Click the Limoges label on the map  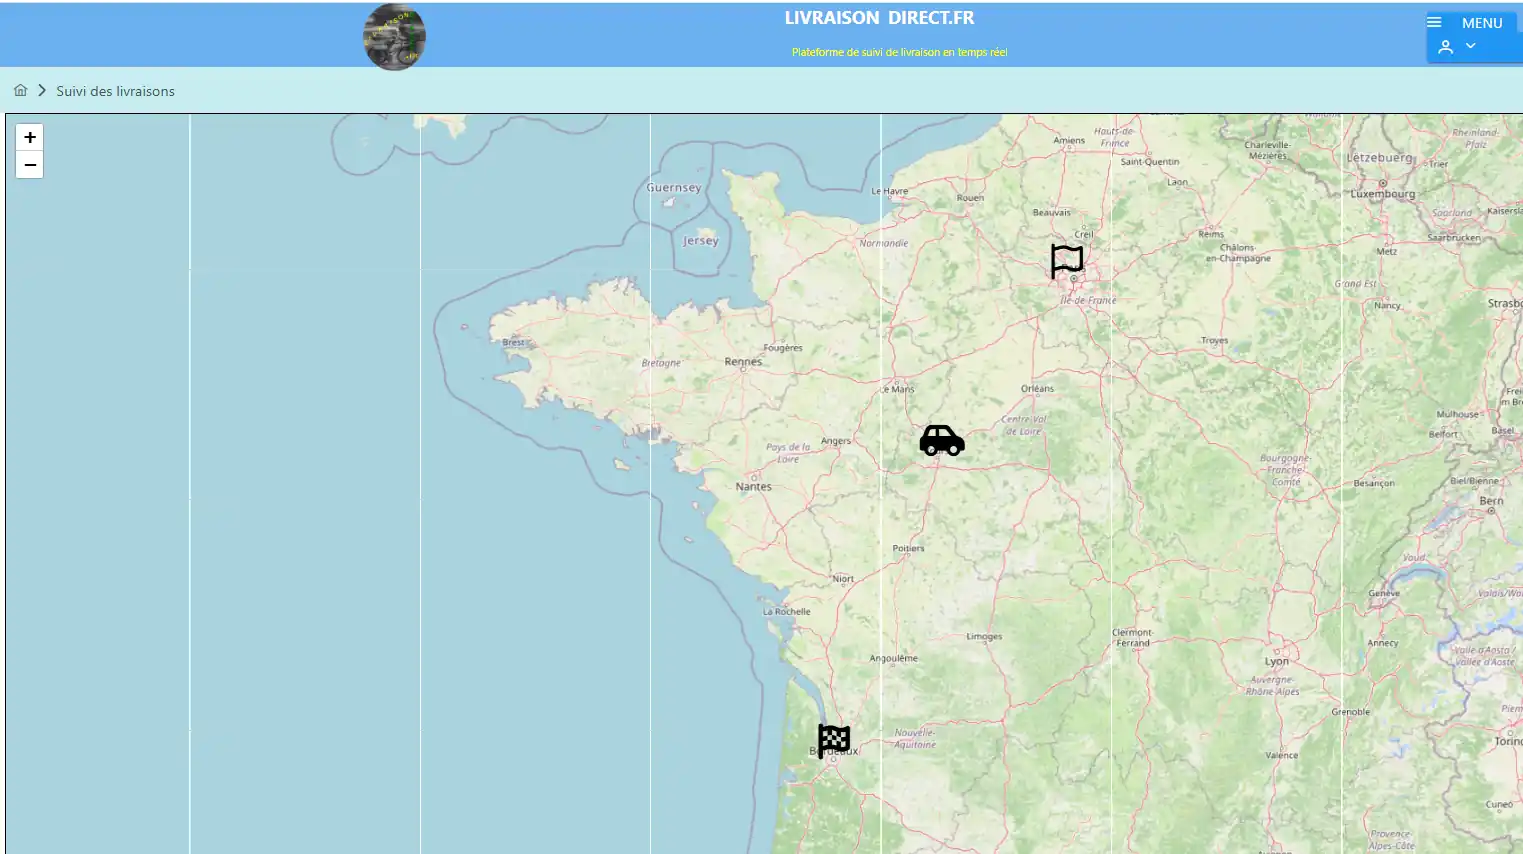pyautogui.click(x=984, y=636)
